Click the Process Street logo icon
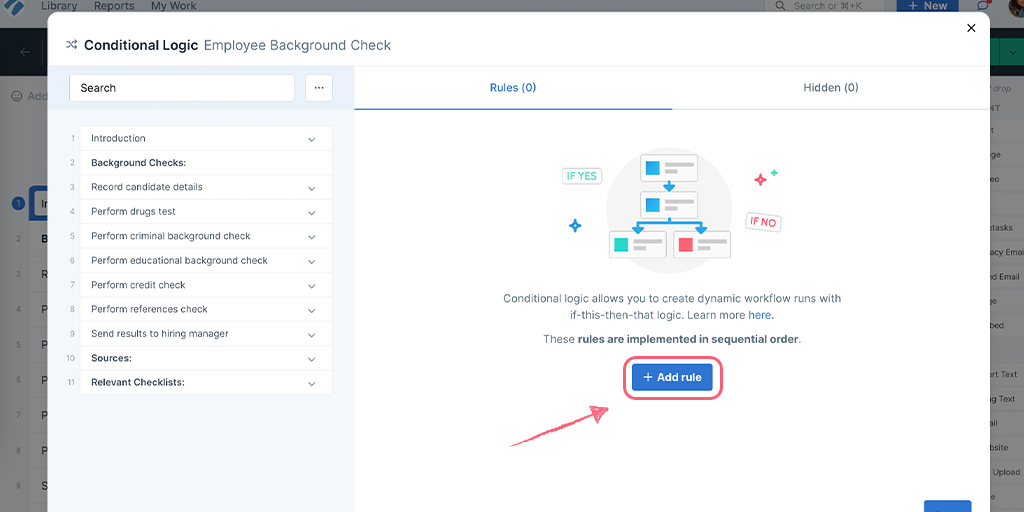 click(14, 7)
